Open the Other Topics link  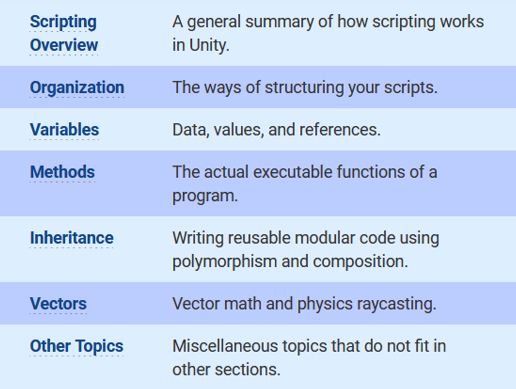pyautogui.click(x=77, y=346)
